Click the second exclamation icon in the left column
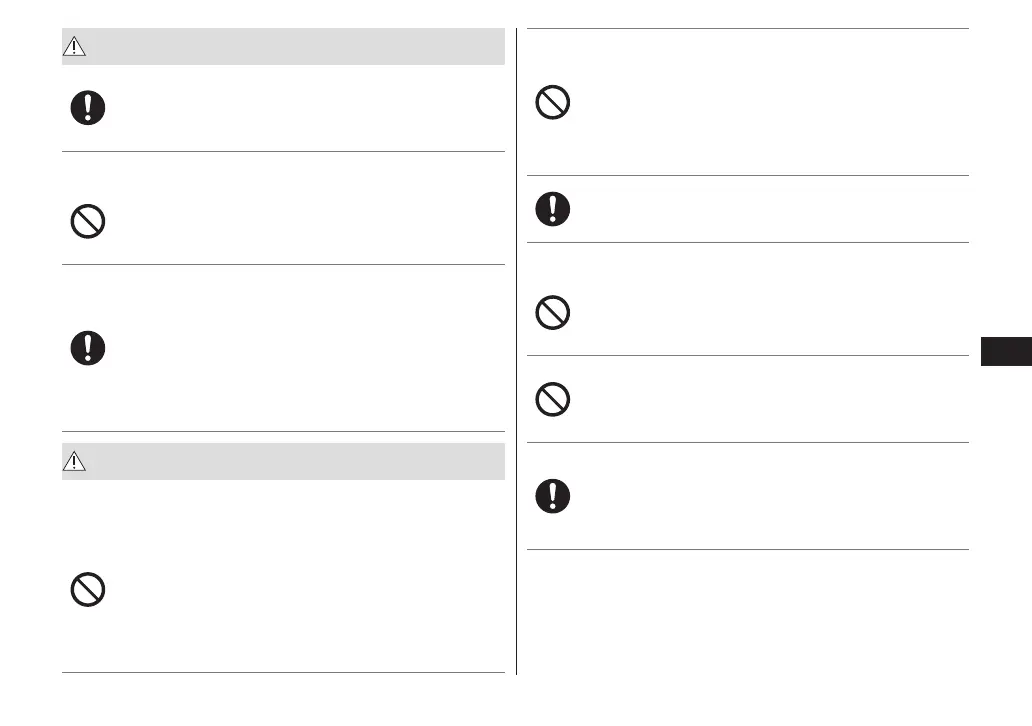Image resolution: width=1032 pixels, height=726 pixels. [x=88, y=348]
